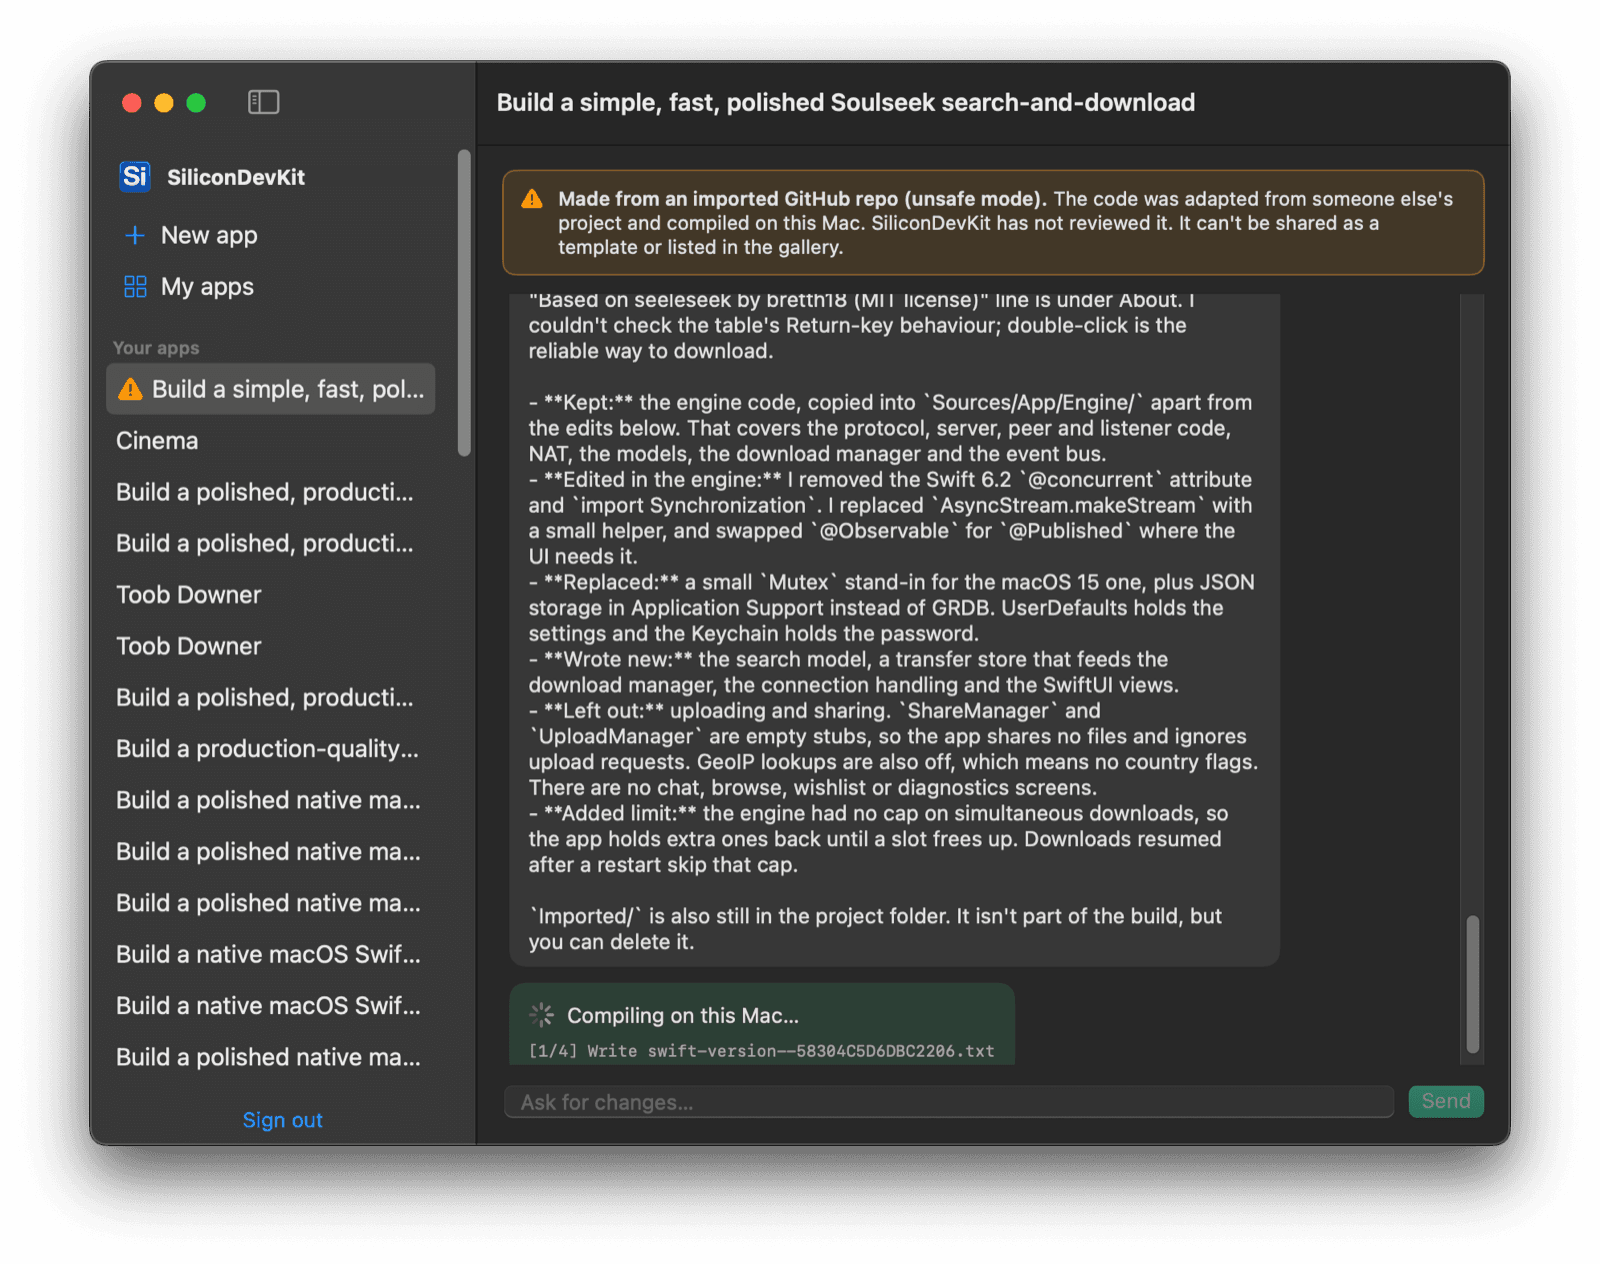Click the grid icon beside My apps
Image resolution: width=1600 pixels, height=1264 pixels.
click(x=135, y=287)
